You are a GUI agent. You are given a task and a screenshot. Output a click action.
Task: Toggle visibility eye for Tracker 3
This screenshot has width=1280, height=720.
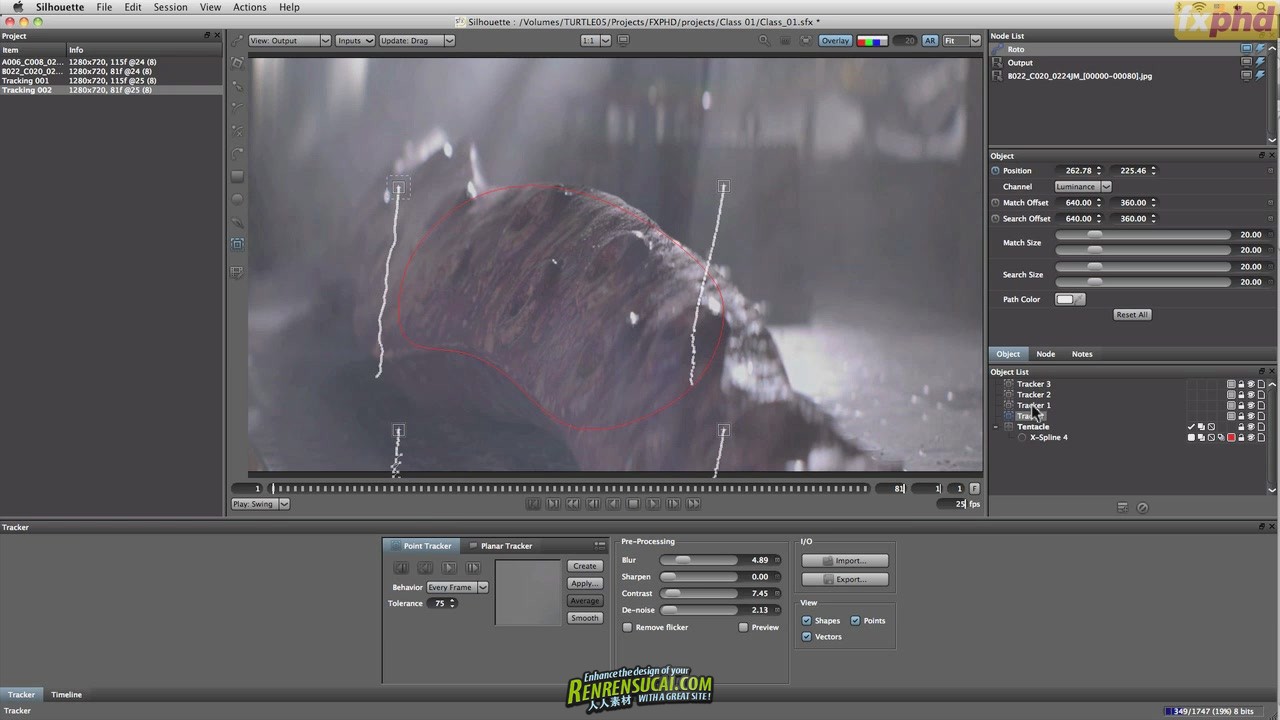coord(1251,384)
